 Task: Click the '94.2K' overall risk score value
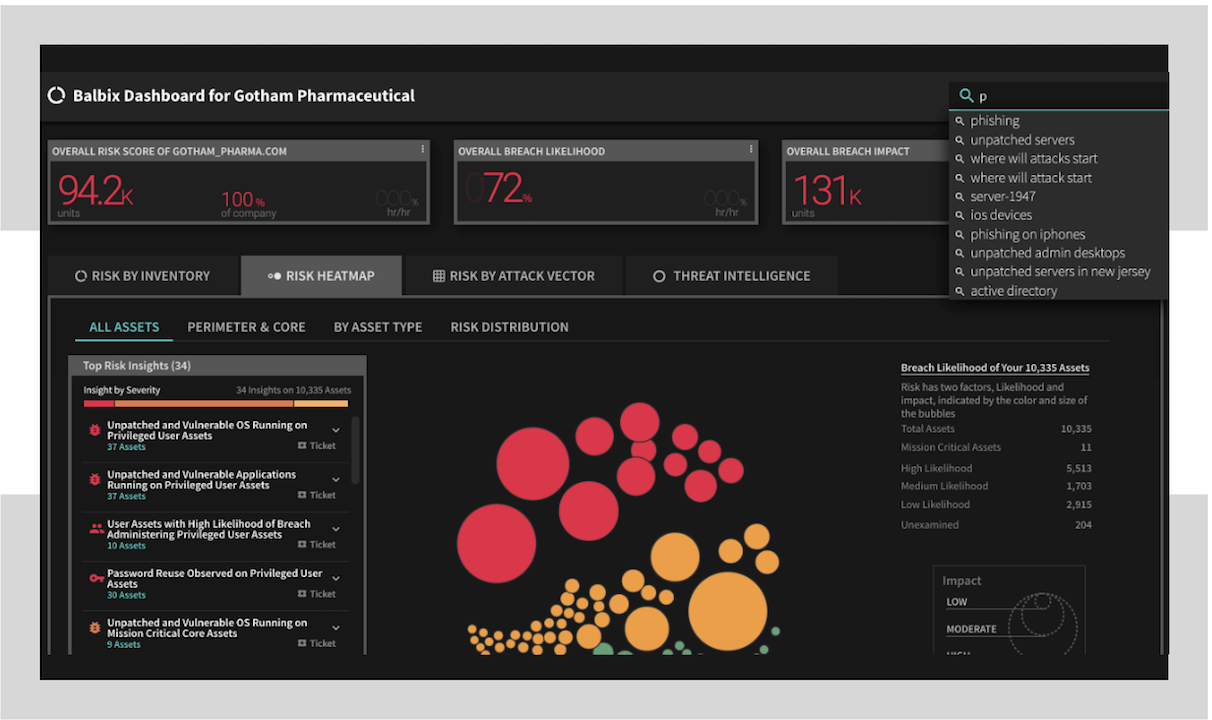96,189
